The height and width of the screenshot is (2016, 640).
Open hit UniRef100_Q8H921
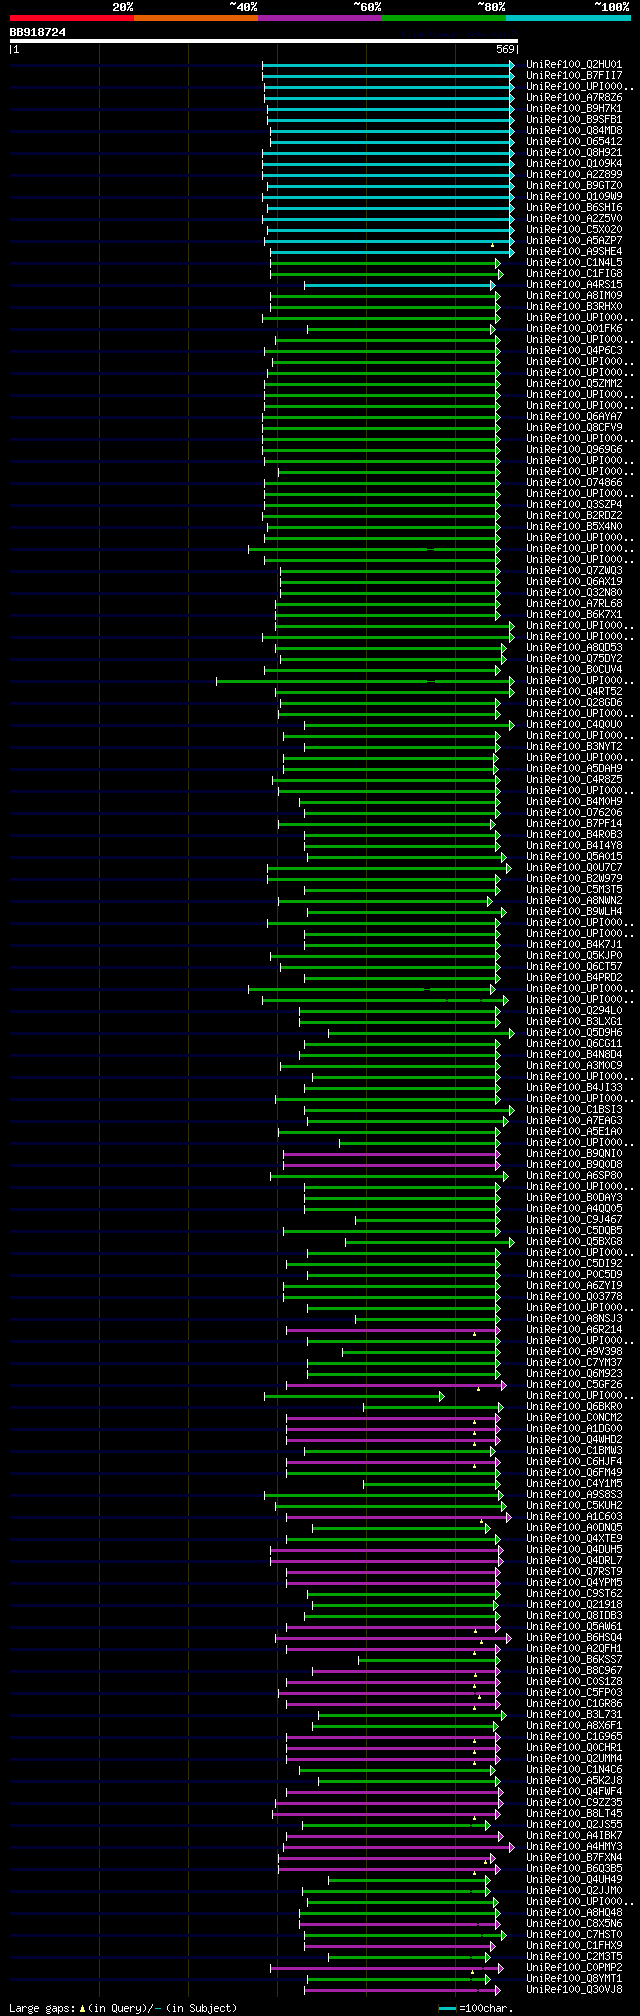click(574, 152)
